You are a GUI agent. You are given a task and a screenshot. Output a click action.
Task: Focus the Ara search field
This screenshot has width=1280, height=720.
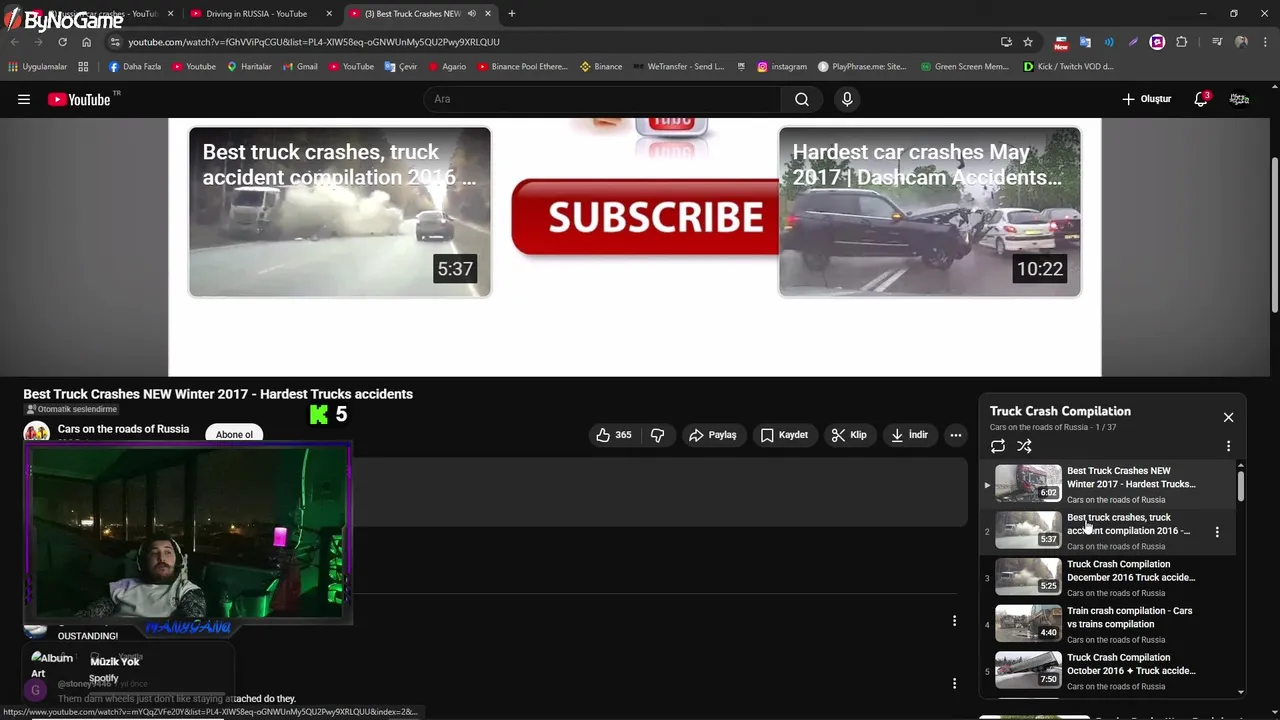(x=603, y=99)
